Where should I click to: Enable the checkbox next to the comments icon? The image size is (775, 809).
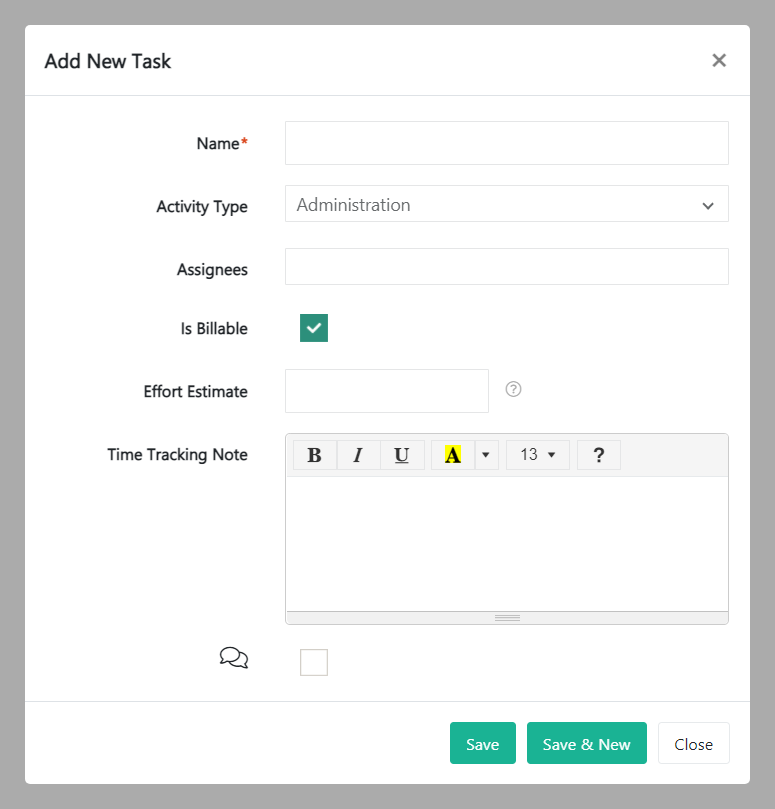tap(313, 661)
